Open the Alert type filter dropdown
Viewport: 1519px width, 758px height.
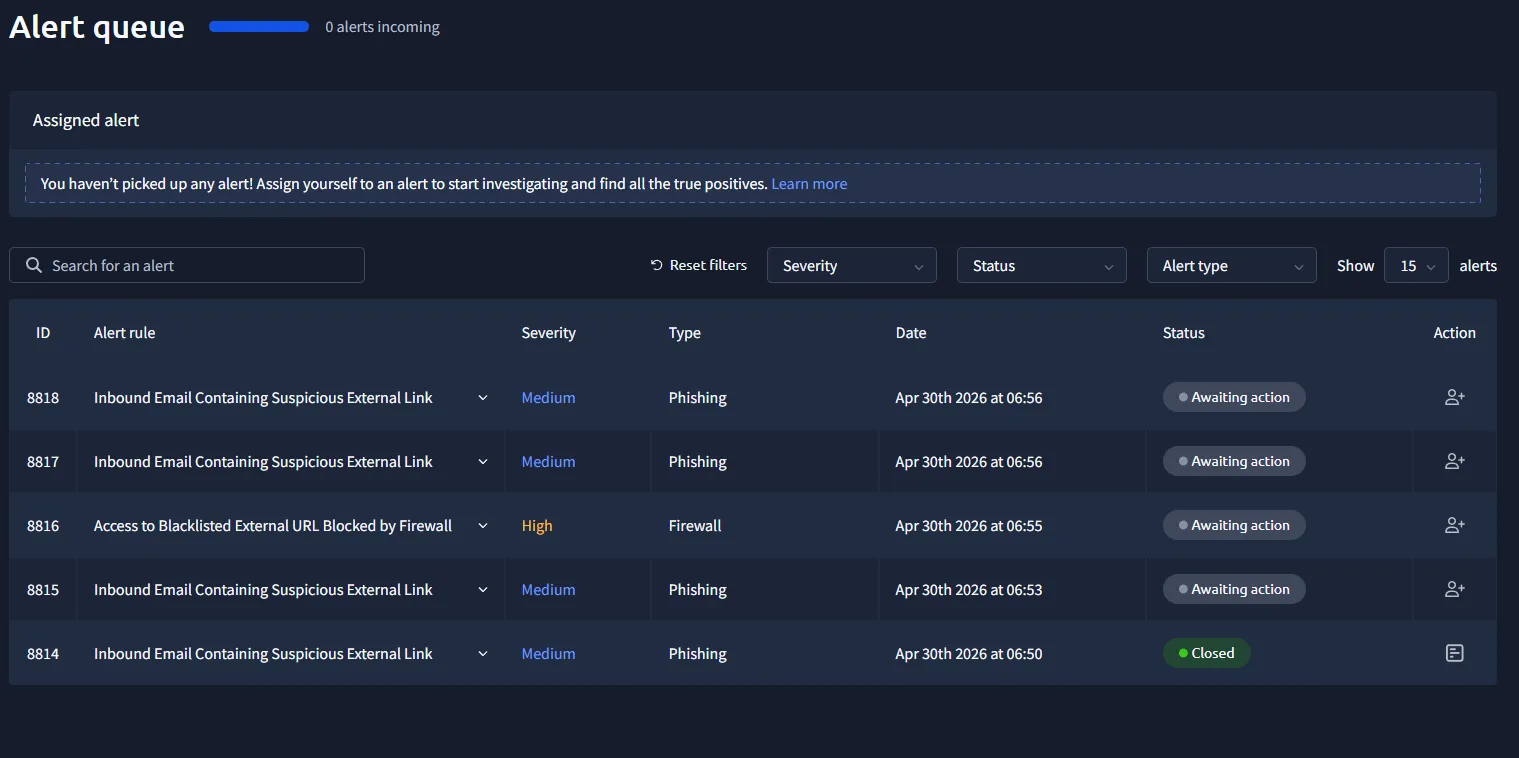coord(1232,265)
